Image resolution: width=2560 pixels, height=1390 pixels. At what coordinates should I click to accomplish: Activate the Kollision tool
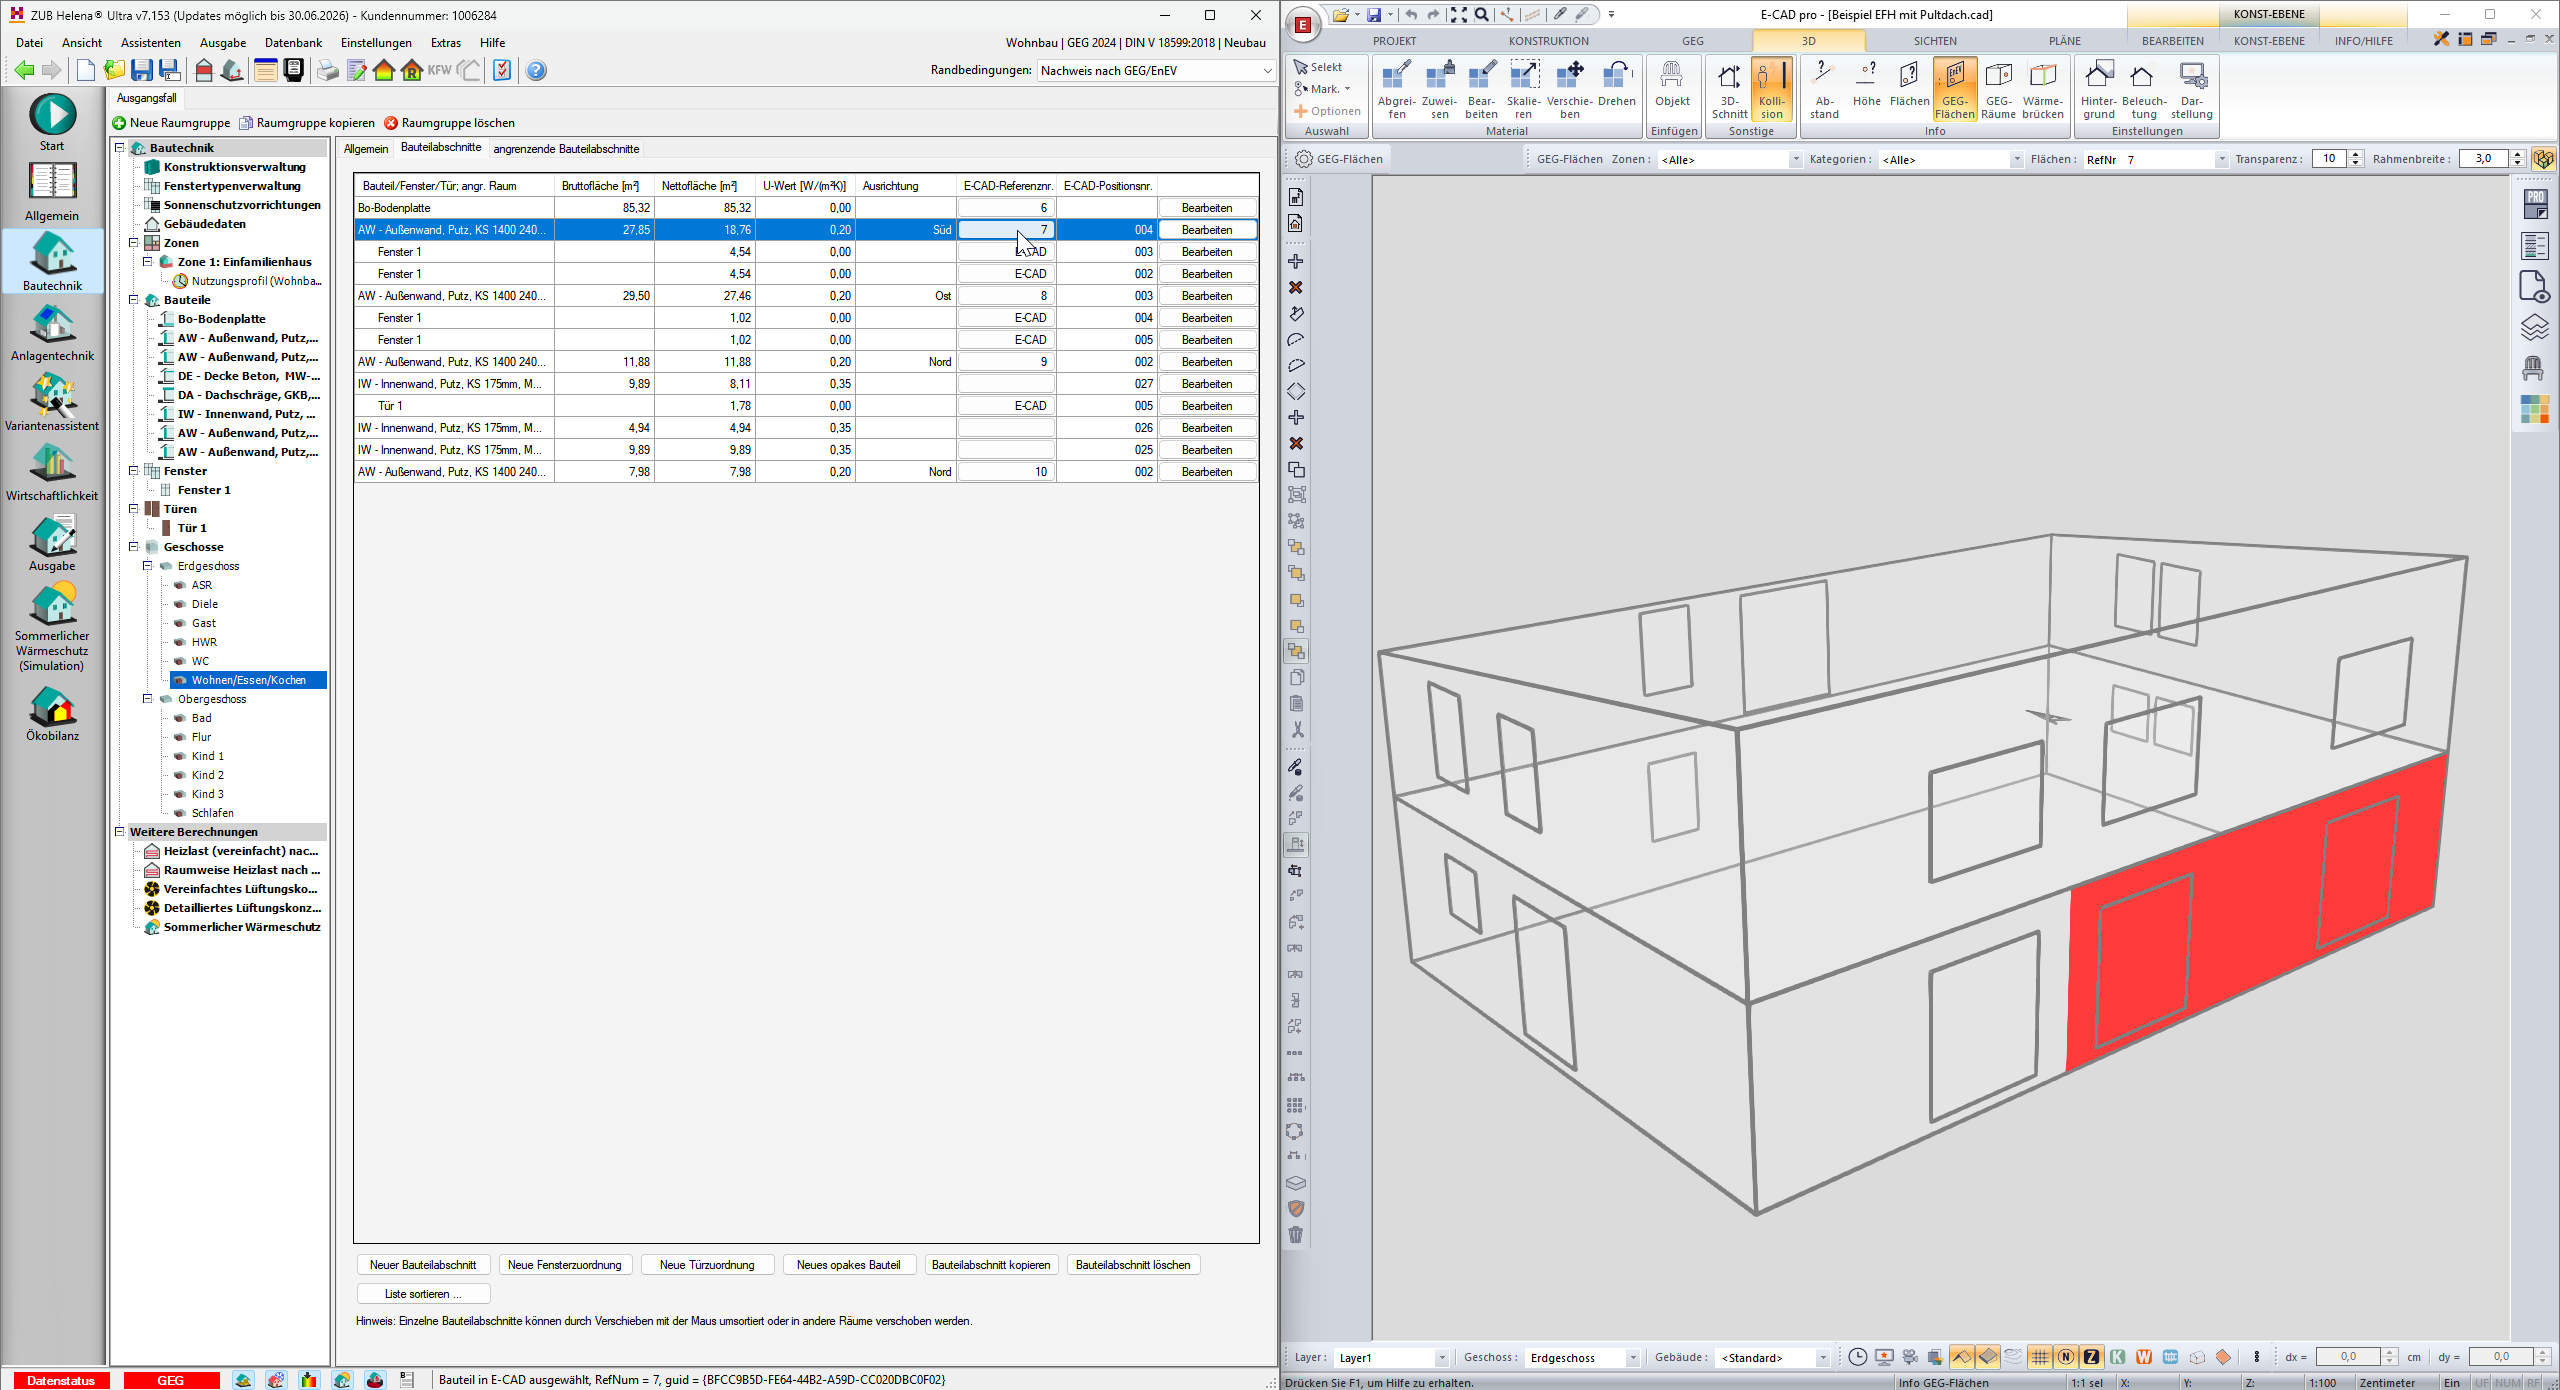pos(1770,90)
